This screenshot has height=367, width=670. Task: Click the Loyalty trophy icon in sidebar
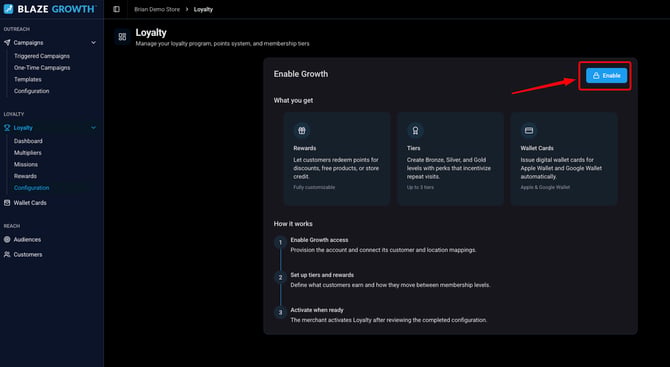[7, 128]
